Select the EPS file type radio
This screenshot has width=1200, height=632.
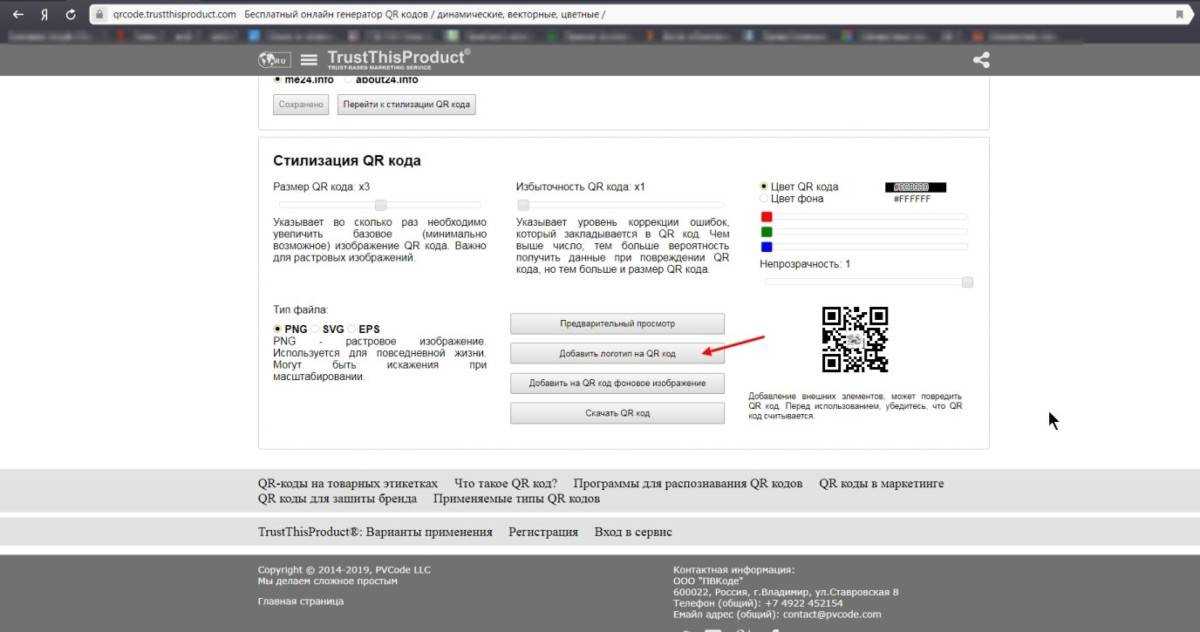coord(352,329)
